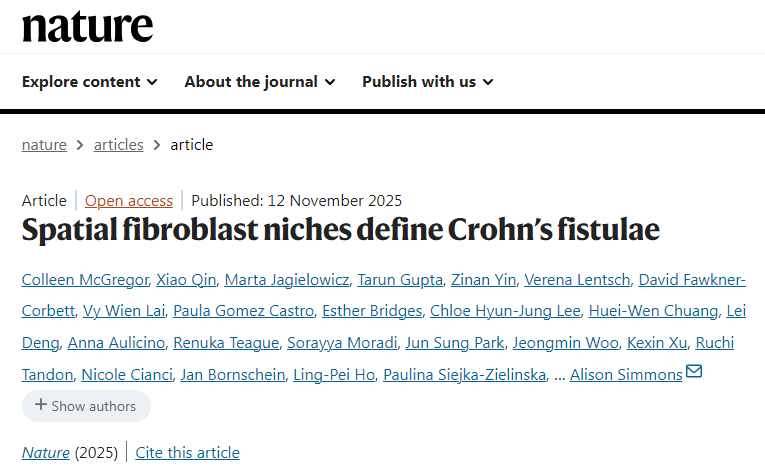765x473 pixels.
Task: Open author Alison Simmons link
Action: [x=626, y=374]
